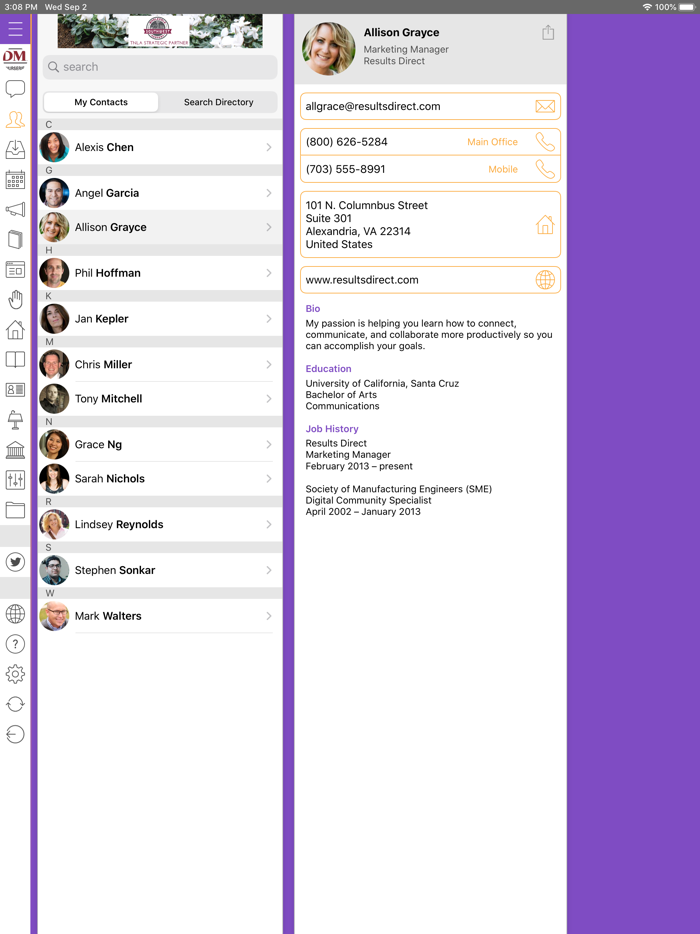Tap the globe icon beside website
Viewport: 700px width, 934px height.
click(545, 280)
